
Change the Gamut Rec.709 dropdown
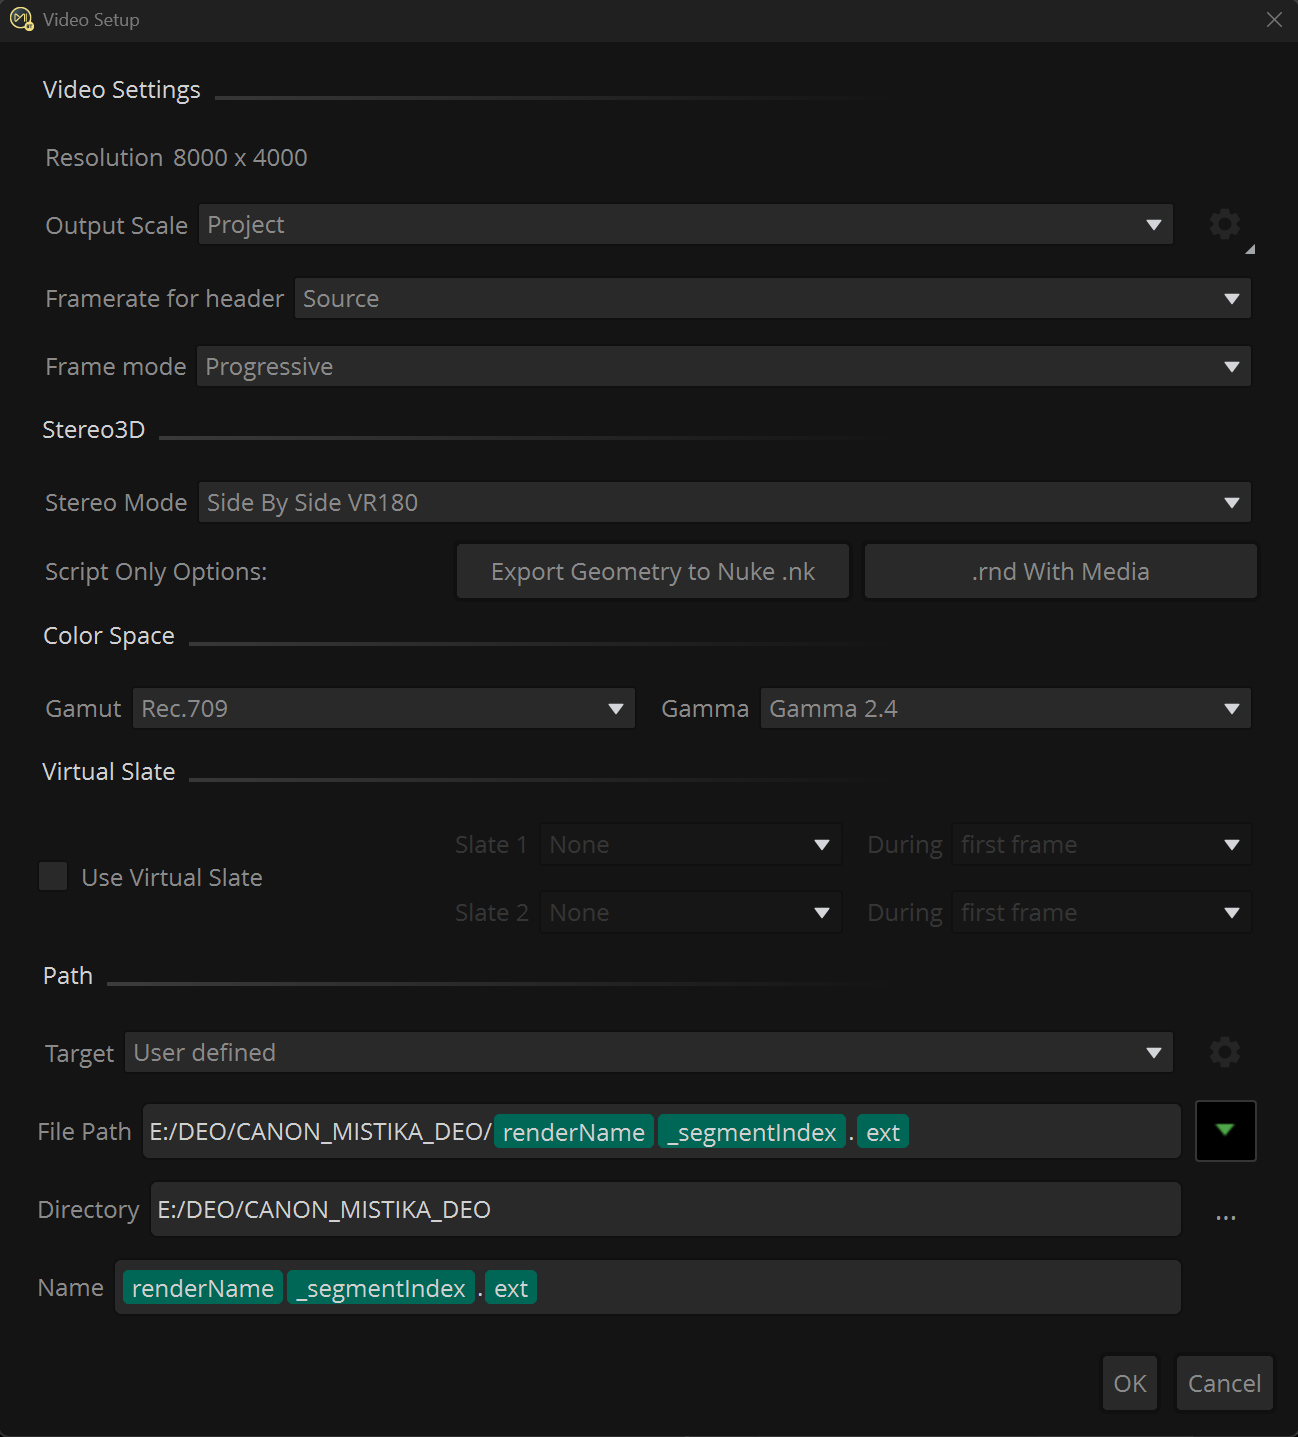coord(383,708)
